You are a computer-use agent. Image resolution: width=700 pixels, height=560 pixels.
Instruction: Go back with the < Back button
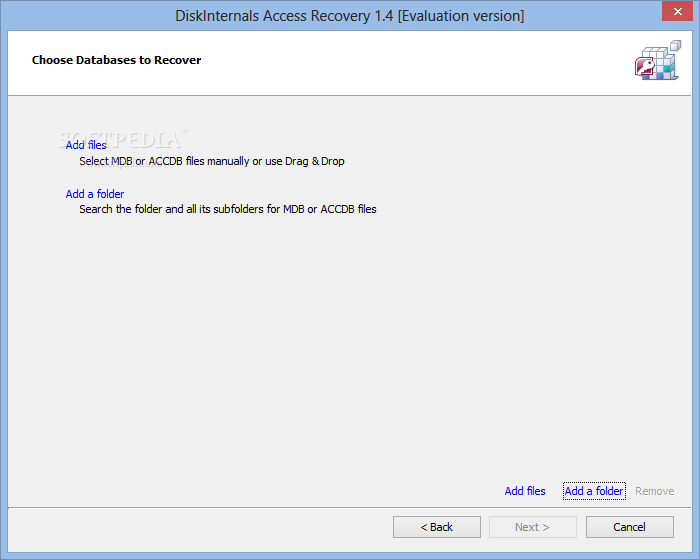437,527
